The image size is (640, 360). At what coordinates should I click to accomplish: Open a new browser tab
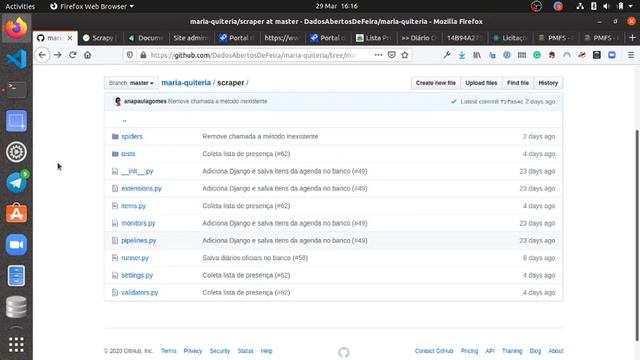click(632, 38)
